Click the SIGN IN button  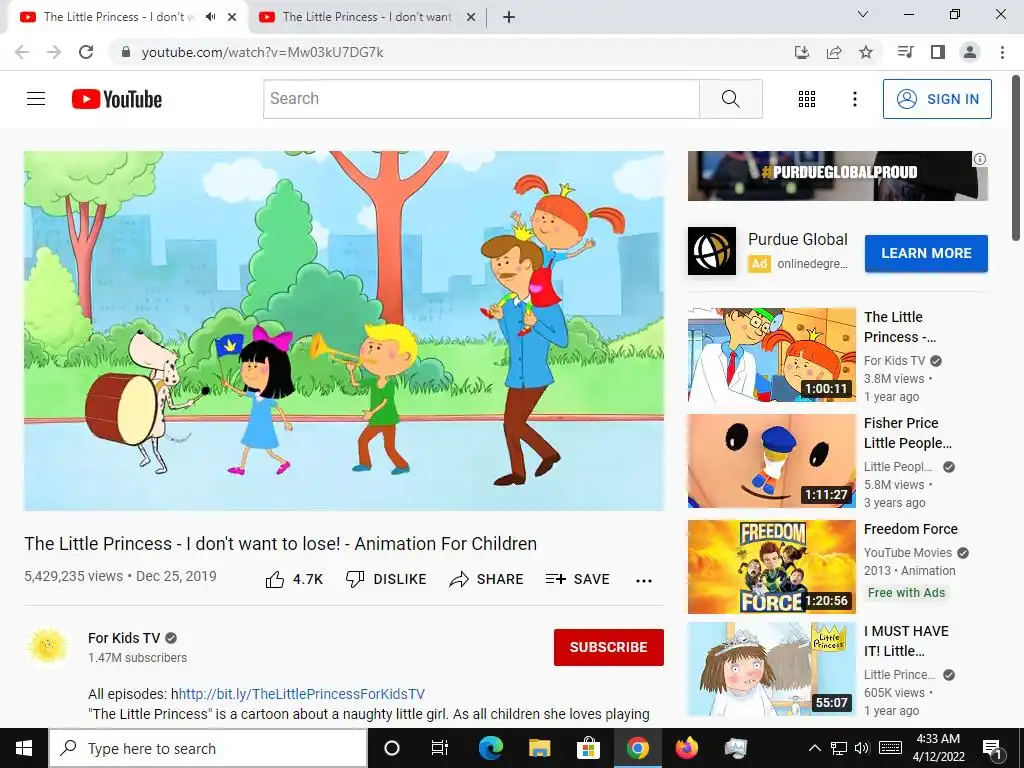(x=937, y=99)
